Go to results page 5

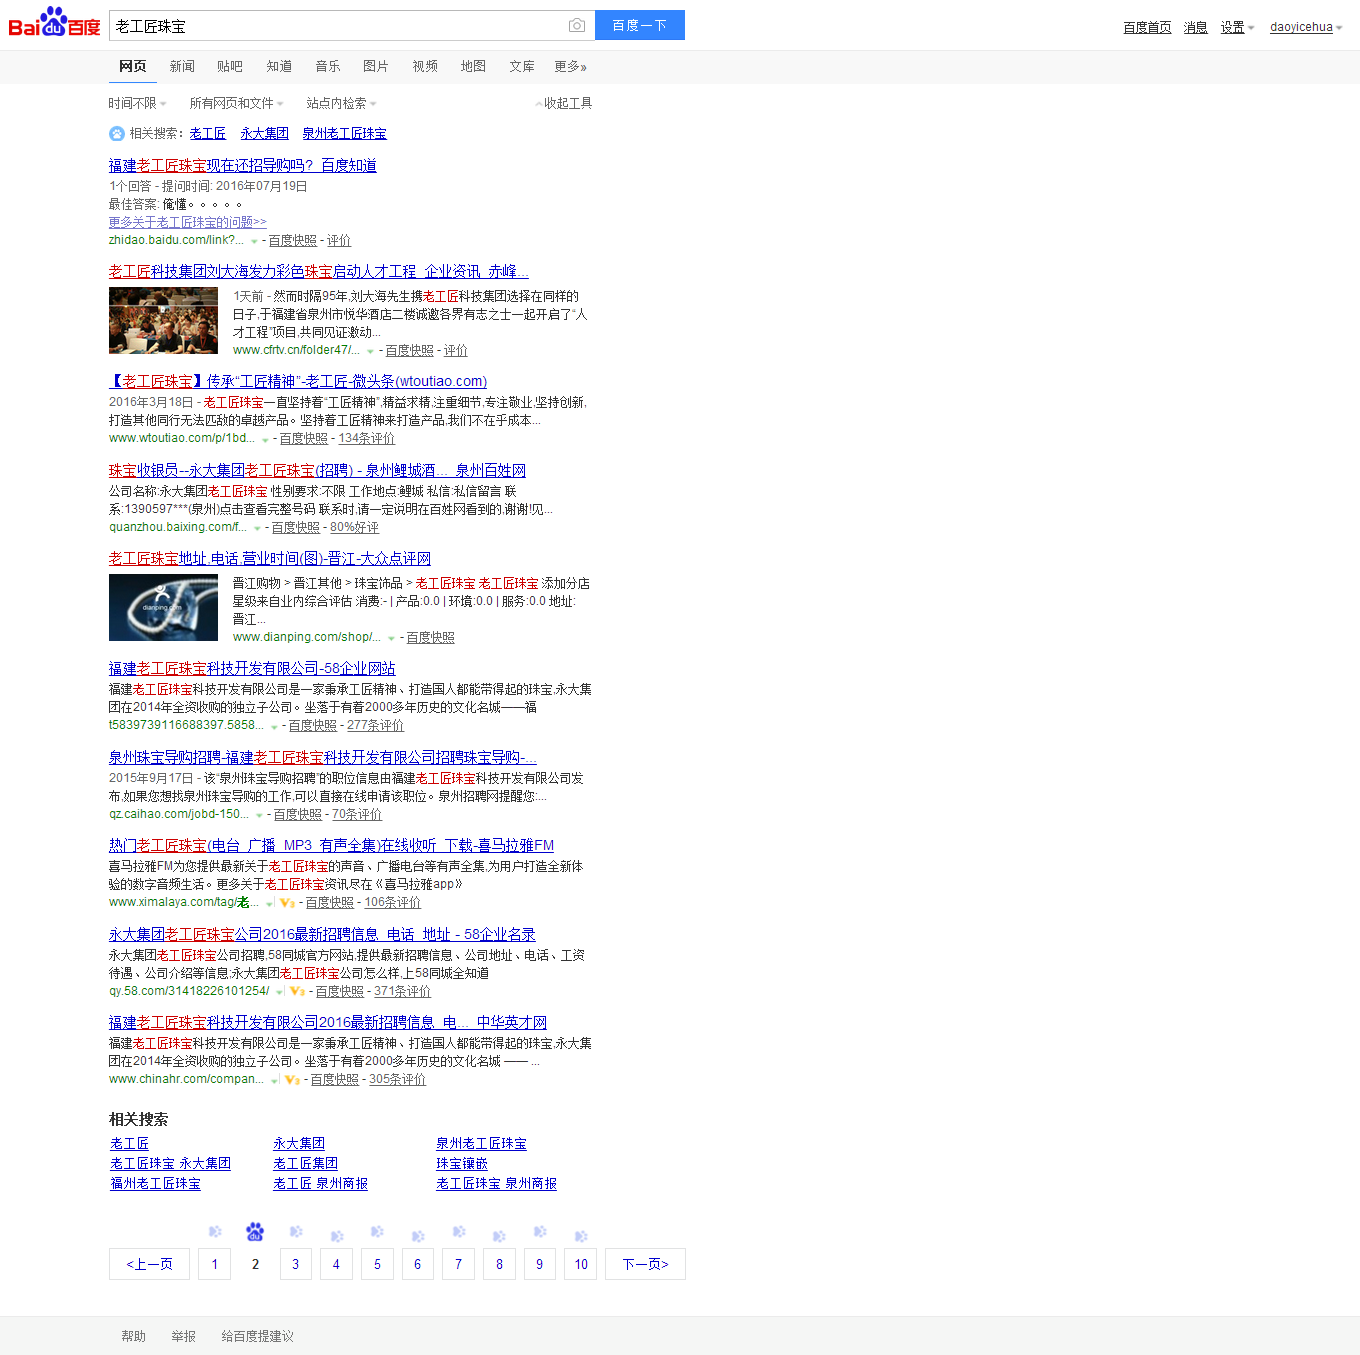click(x=377, y=1264)
